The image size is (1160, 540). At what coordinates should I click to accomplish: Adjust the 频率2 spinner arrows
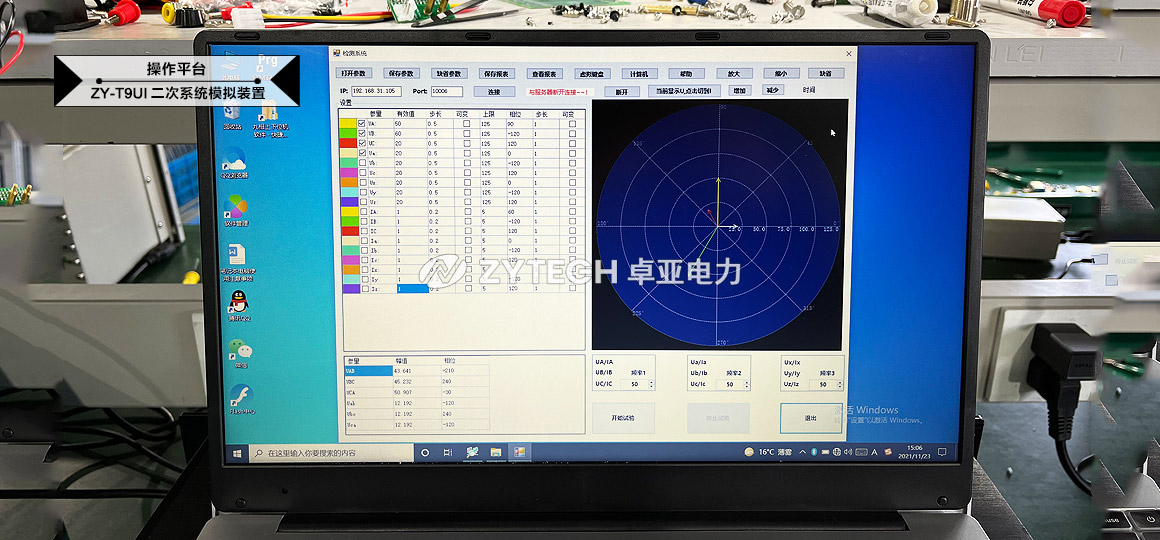coord(746,385)
